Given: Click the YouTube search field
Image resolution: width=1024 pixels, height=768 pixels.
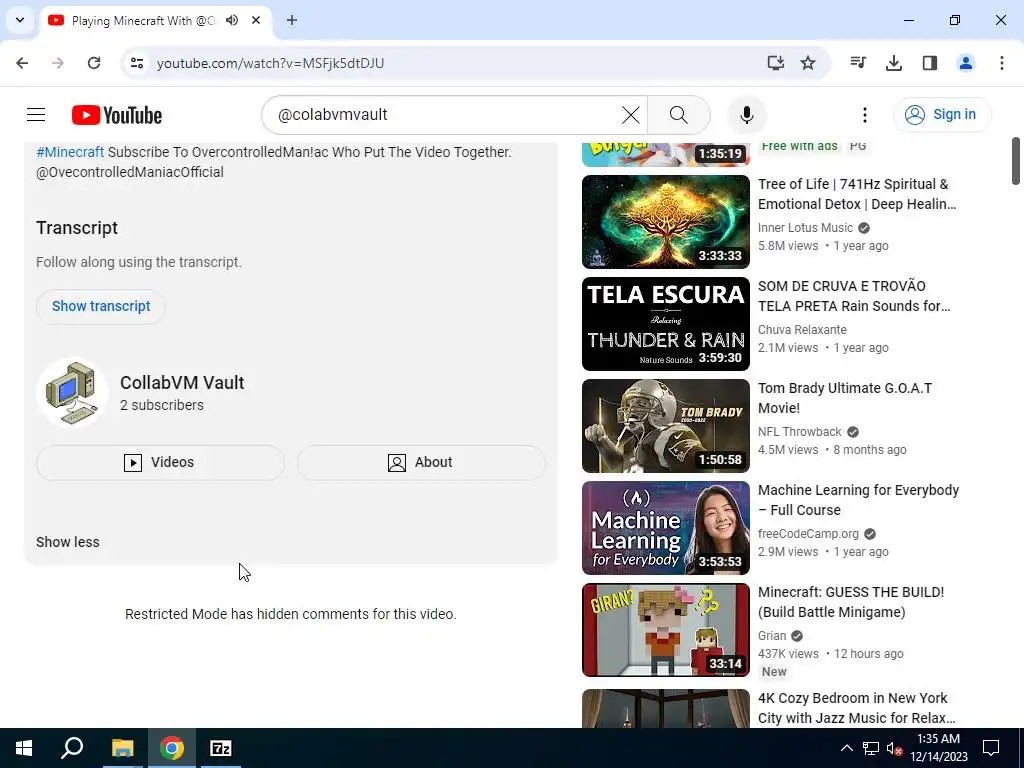Looking at the screenshot, I should [x=444, y=115].
